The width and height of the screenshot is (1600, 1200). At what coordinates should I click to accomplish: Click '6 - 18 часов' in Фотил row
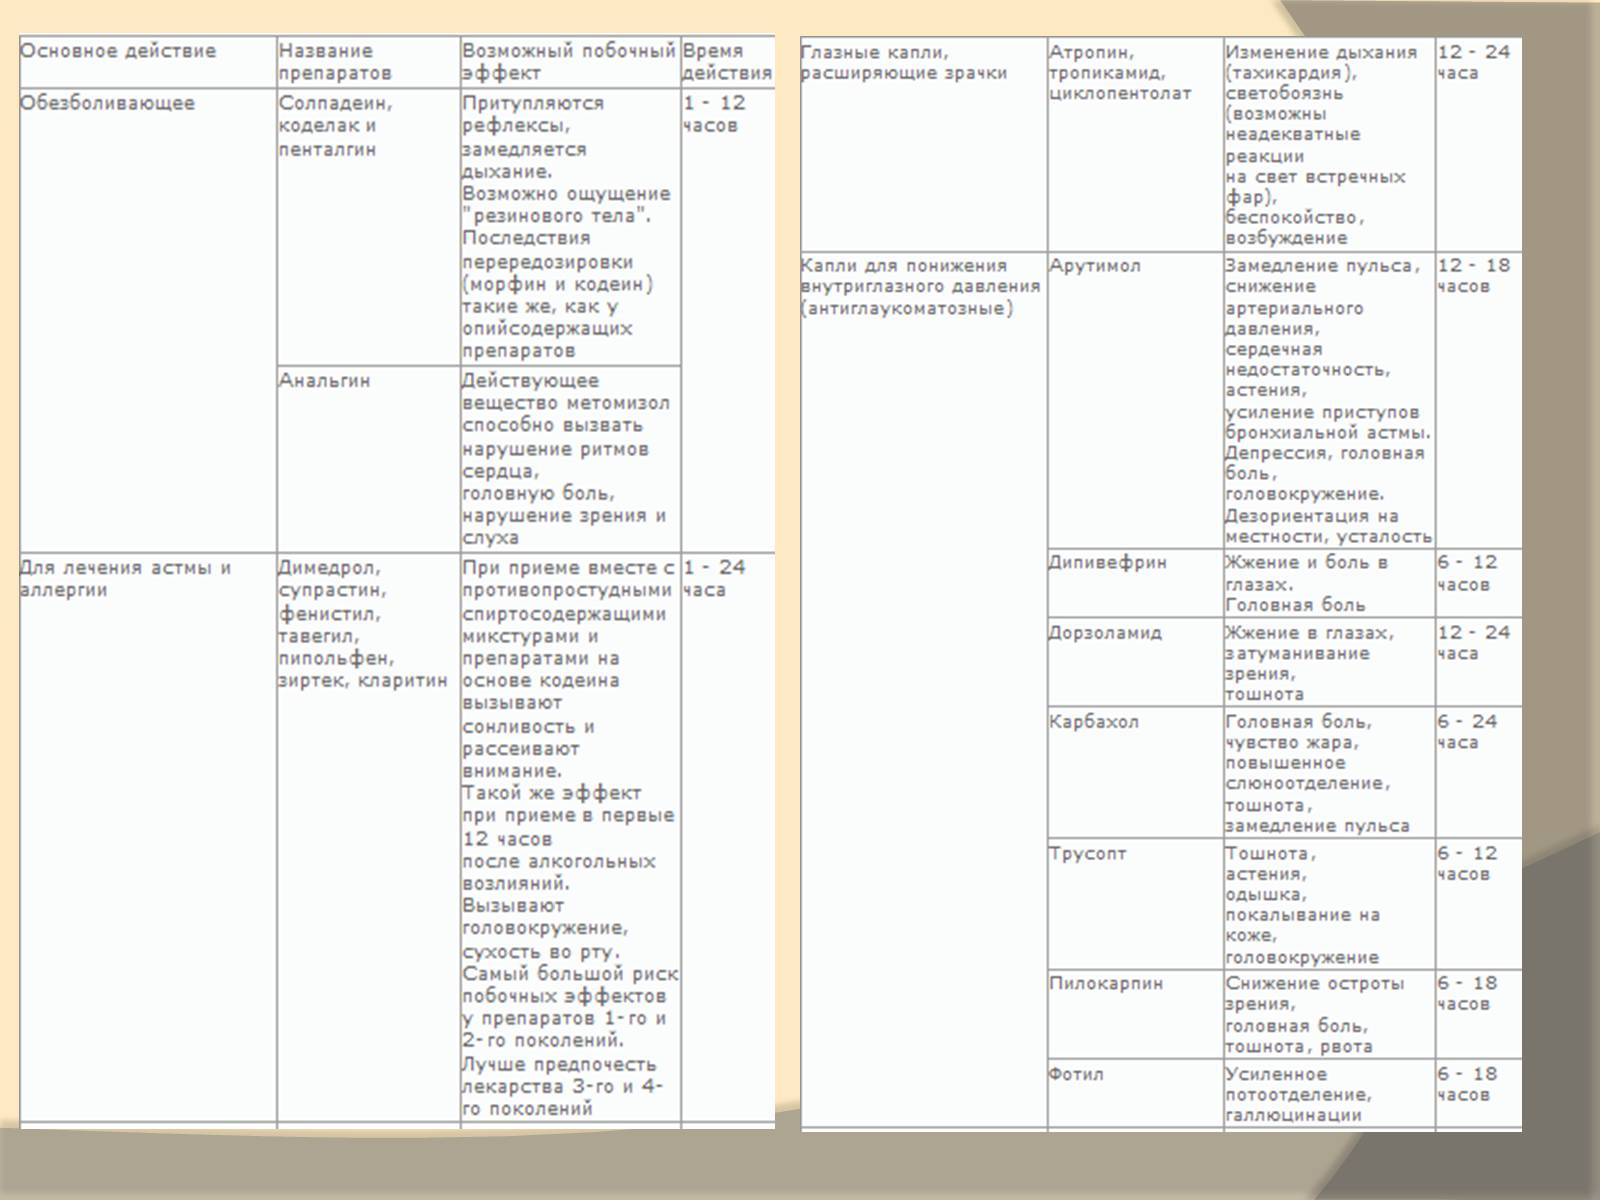click(1478, 1094)
